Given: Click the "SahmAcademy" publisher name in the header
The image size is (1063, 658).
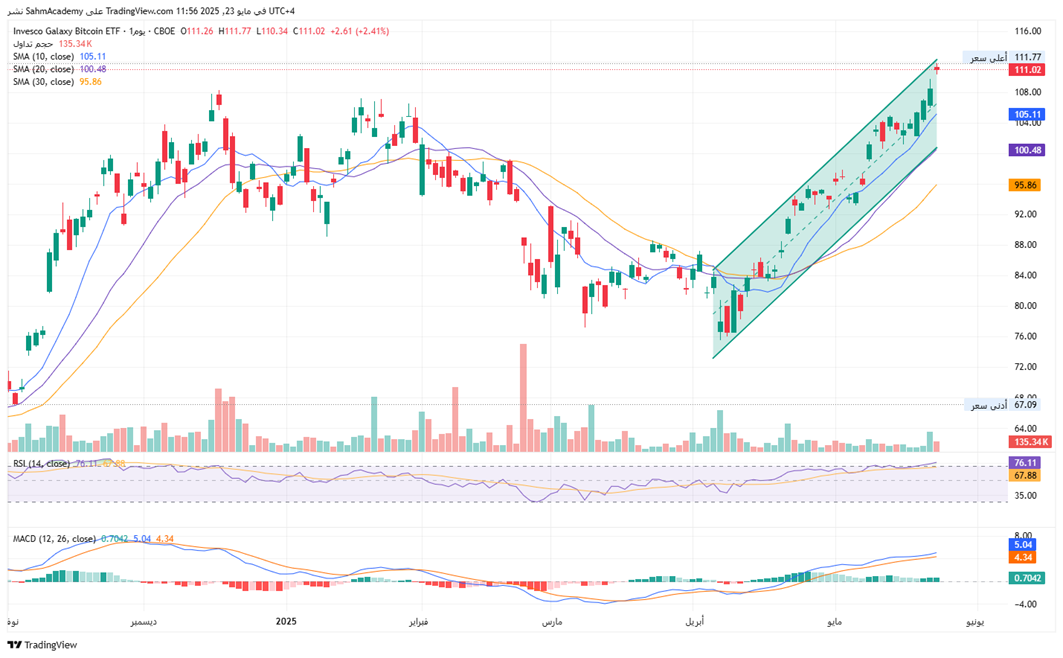Looking at the screenshot, I should [55, 12].
